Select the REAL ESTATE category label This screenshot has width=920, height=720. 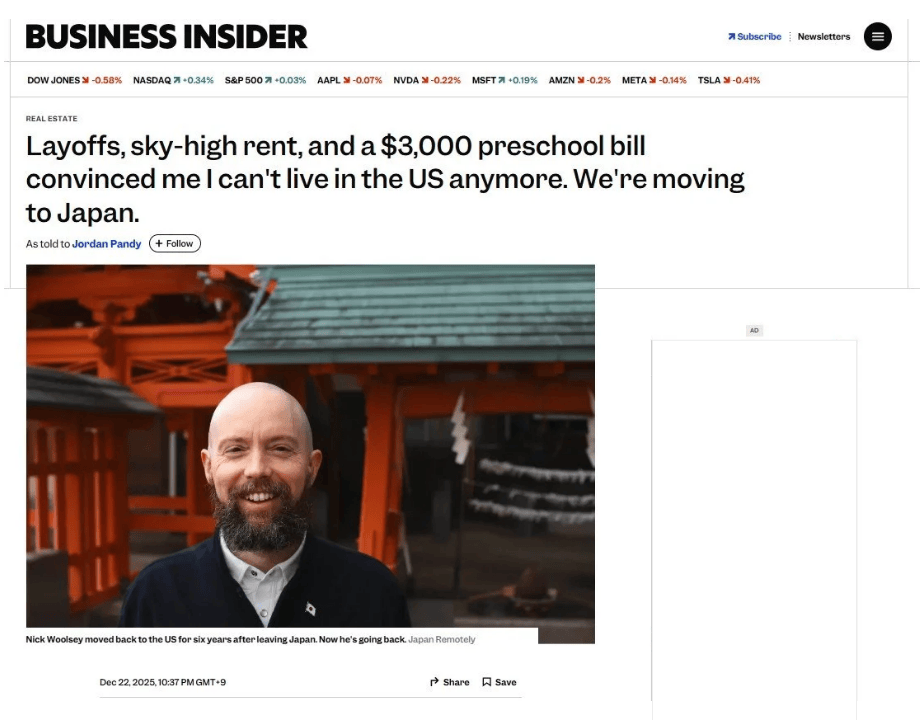(x=52, y=119)
